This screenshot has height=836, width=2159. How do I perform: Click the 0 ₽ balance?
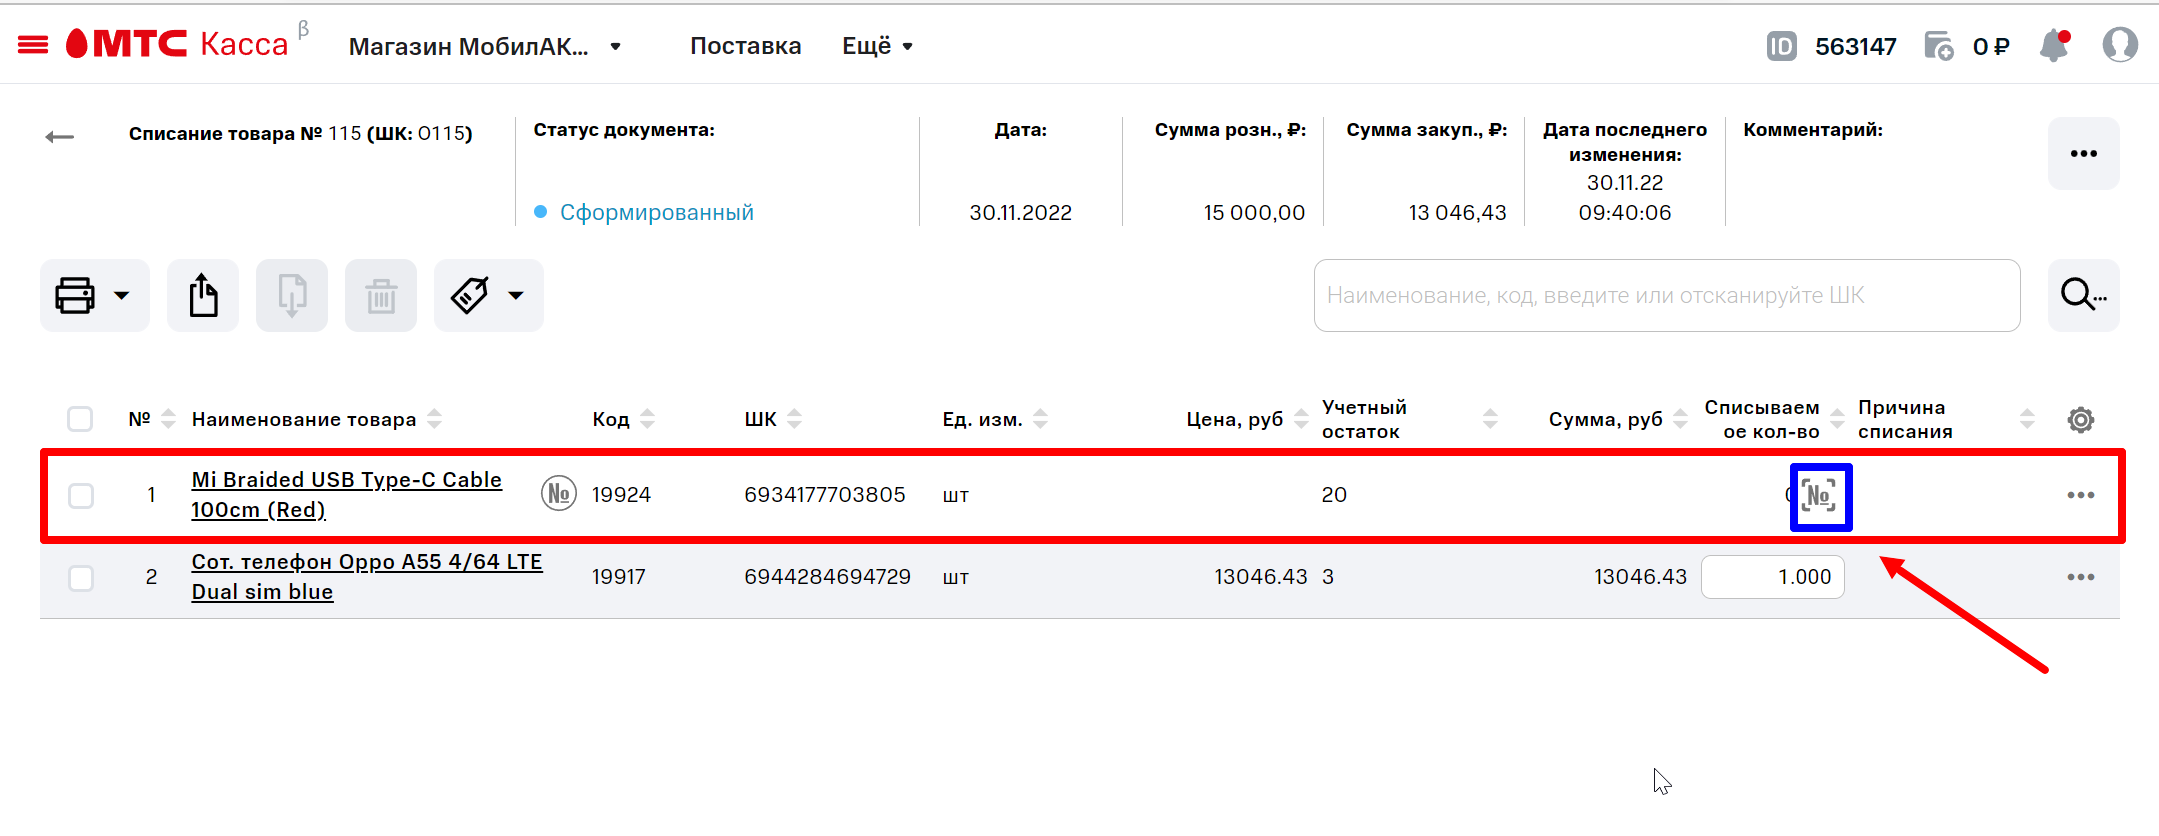(x=1990, y=46)
